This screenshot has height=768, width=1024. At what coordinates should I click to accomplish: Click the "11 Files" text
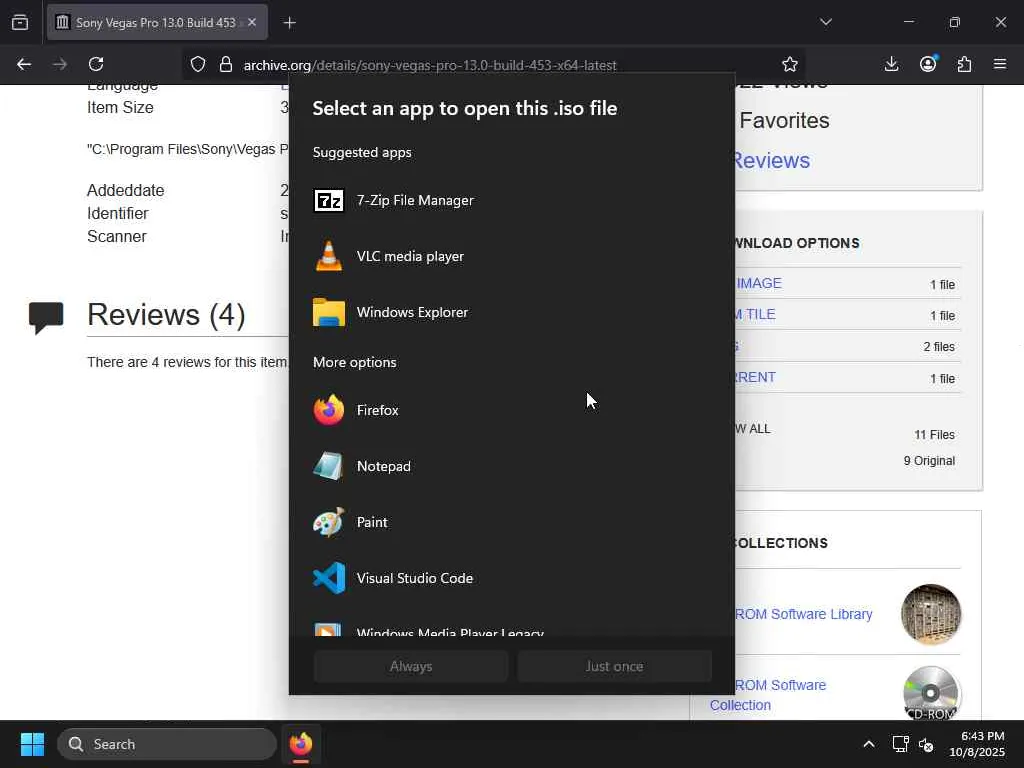pyautogui.click(x=935, y=434)
